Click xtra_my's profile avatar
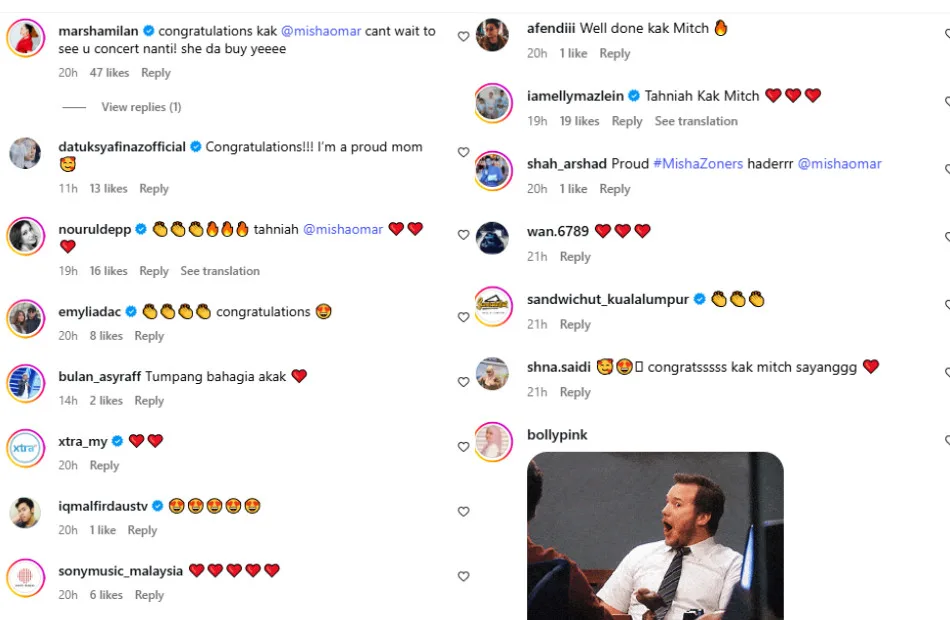Viewport: 950px width, 620px height. (25, 448)
